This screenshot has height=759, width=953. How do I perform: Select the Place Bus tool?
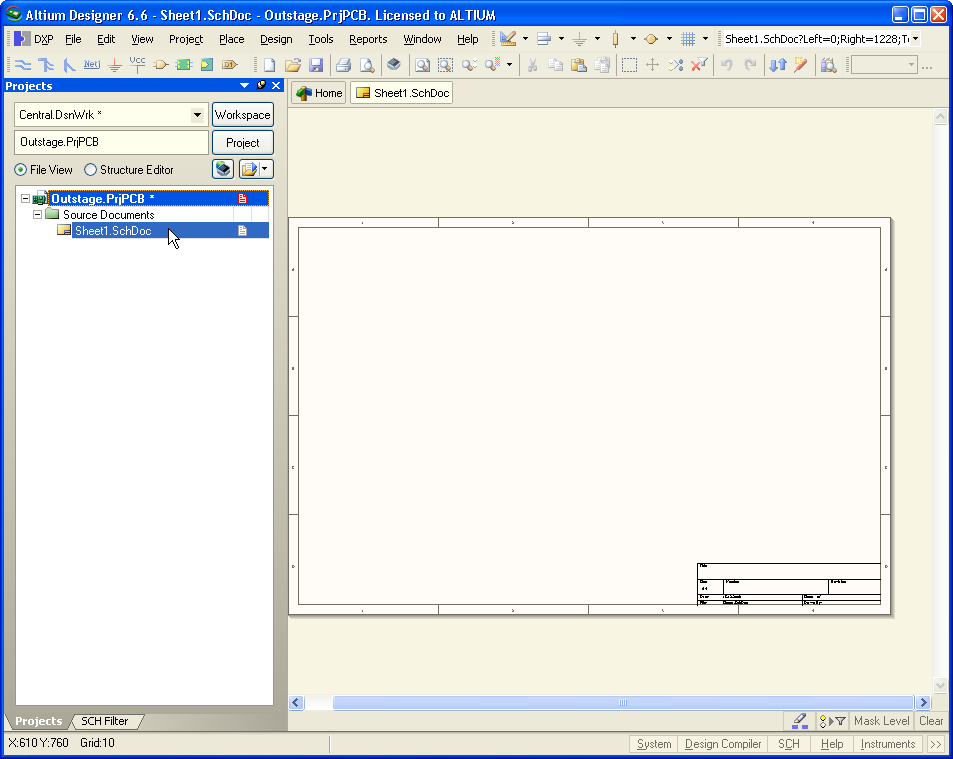45,64
